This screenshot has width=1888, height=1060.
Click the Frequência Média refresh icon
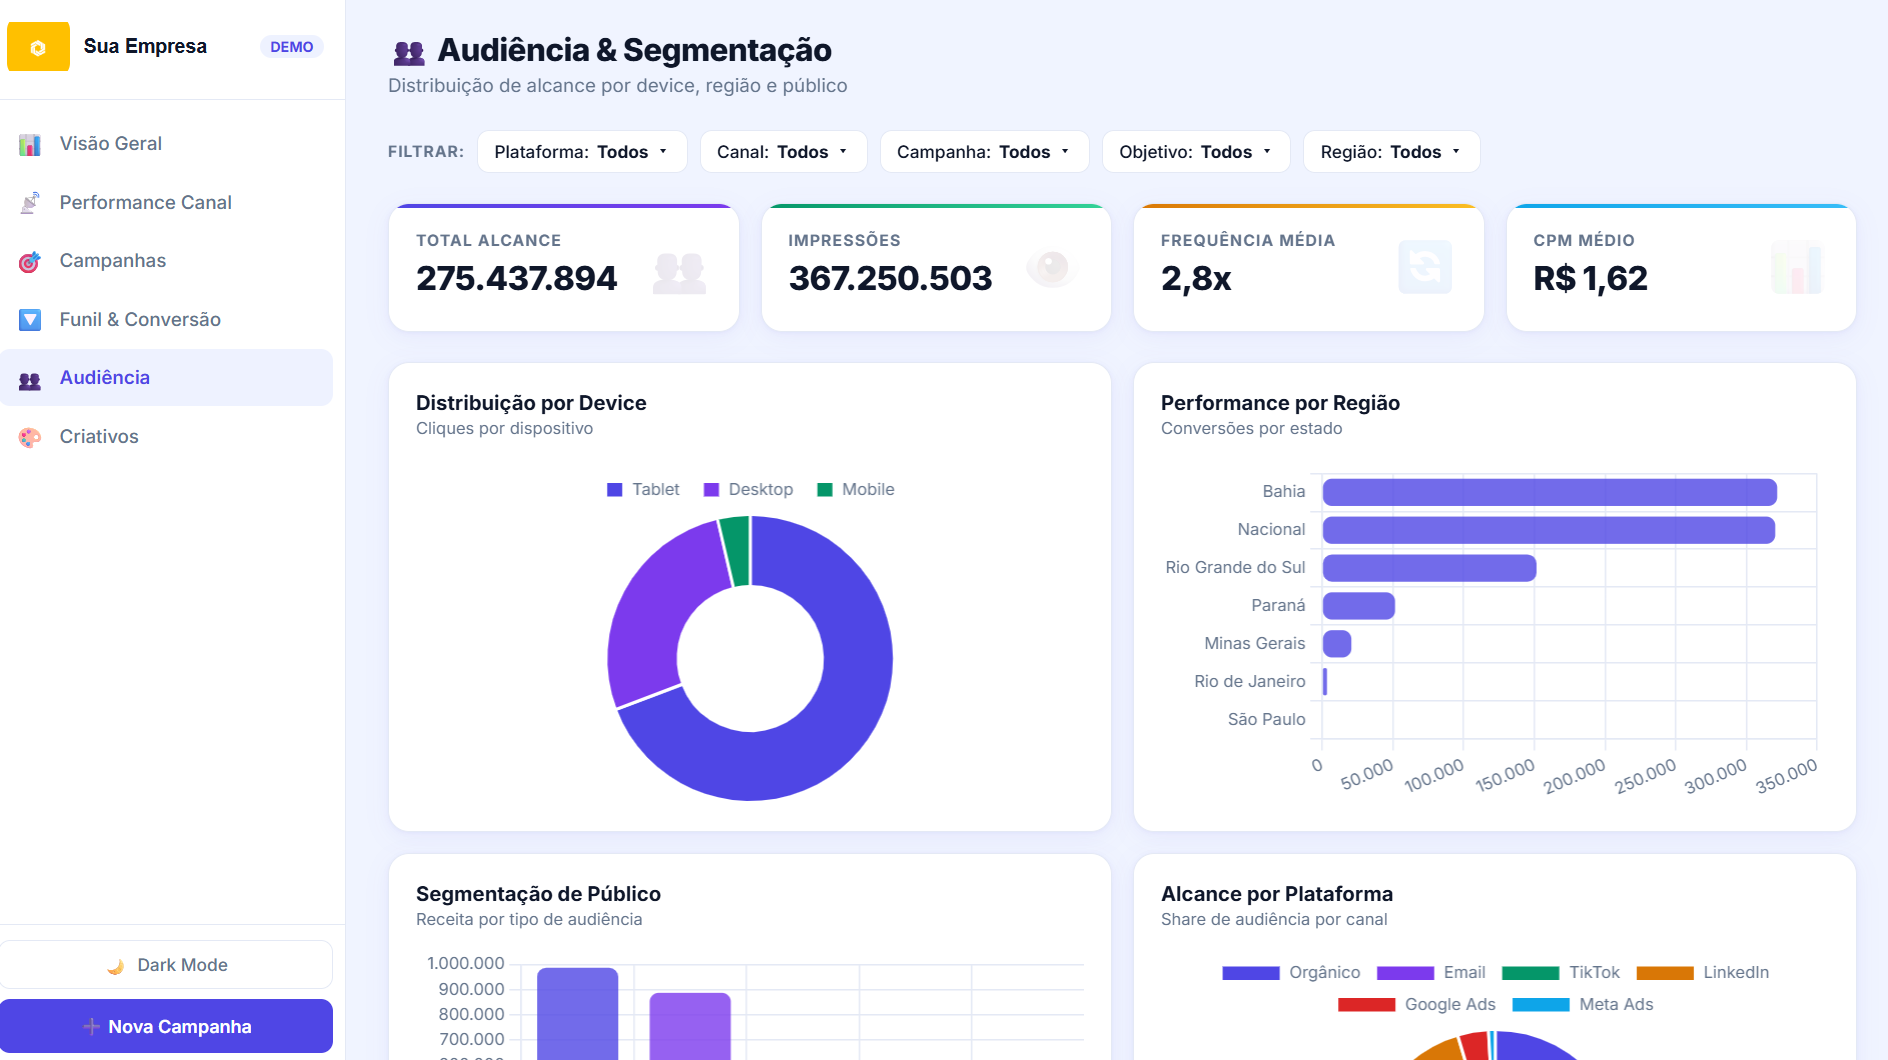[1425, 267]
